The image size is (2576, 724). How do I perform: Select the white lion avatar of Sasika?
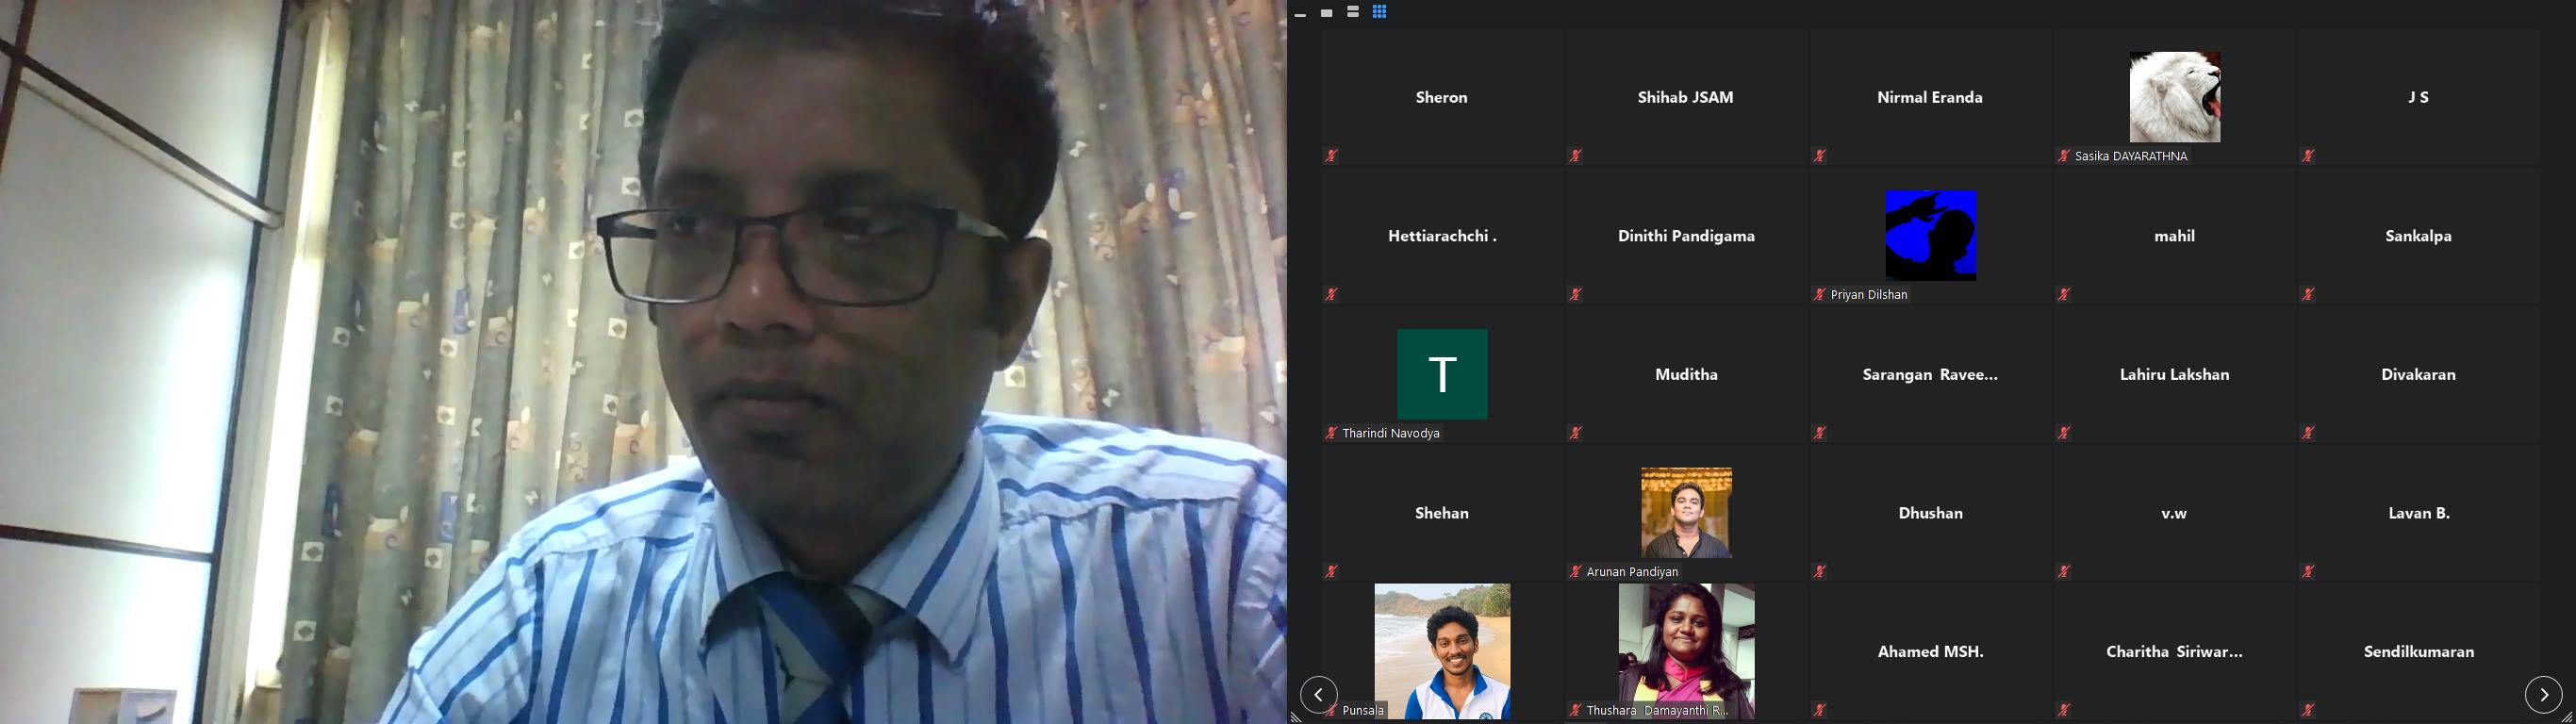(2174, 97)
